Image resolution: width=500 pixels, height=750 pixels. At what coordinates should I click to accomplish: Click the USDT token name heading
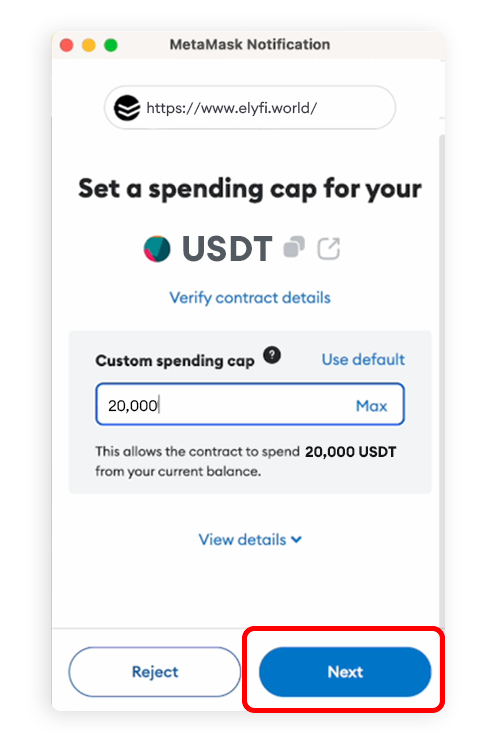click(x=227, y=249)
